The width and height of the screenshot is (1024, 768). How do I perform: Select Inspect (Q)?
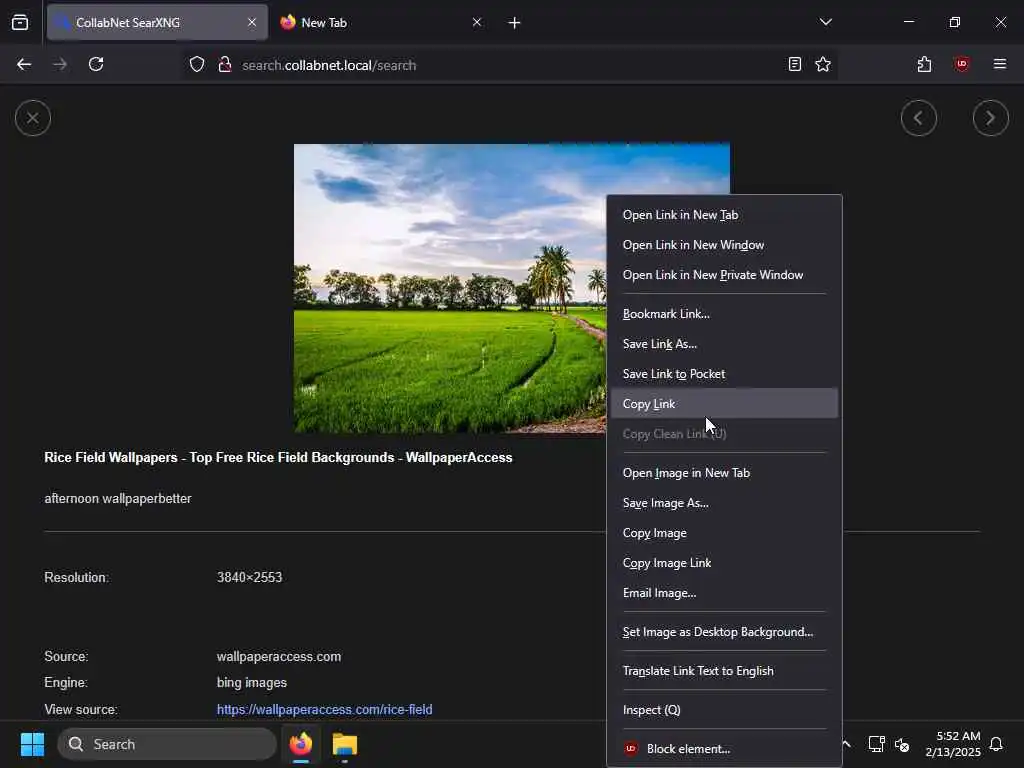coord(724,710)
